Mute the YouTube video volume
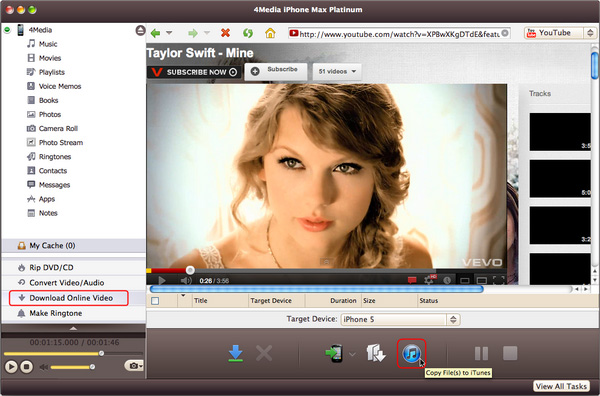 (x=186, y=280)
